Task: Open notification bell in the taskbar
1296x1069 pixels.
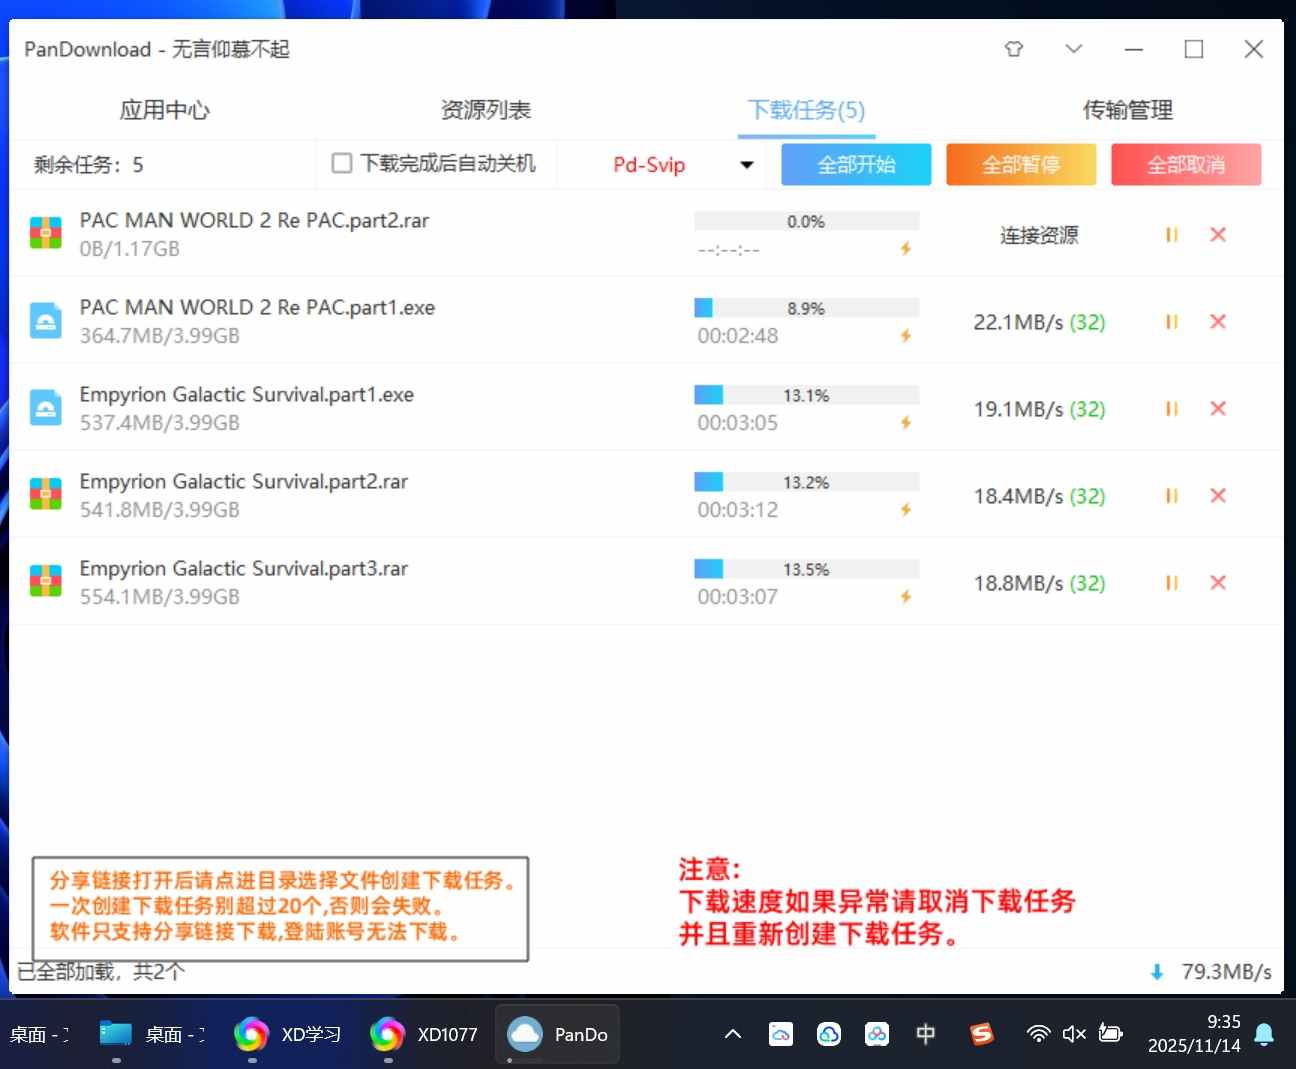Action: pos(1264,1034)
